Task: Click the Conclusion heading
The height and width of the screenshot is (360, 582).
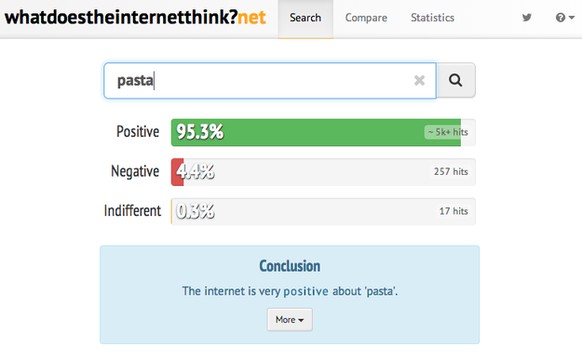Action: point(290,266)
